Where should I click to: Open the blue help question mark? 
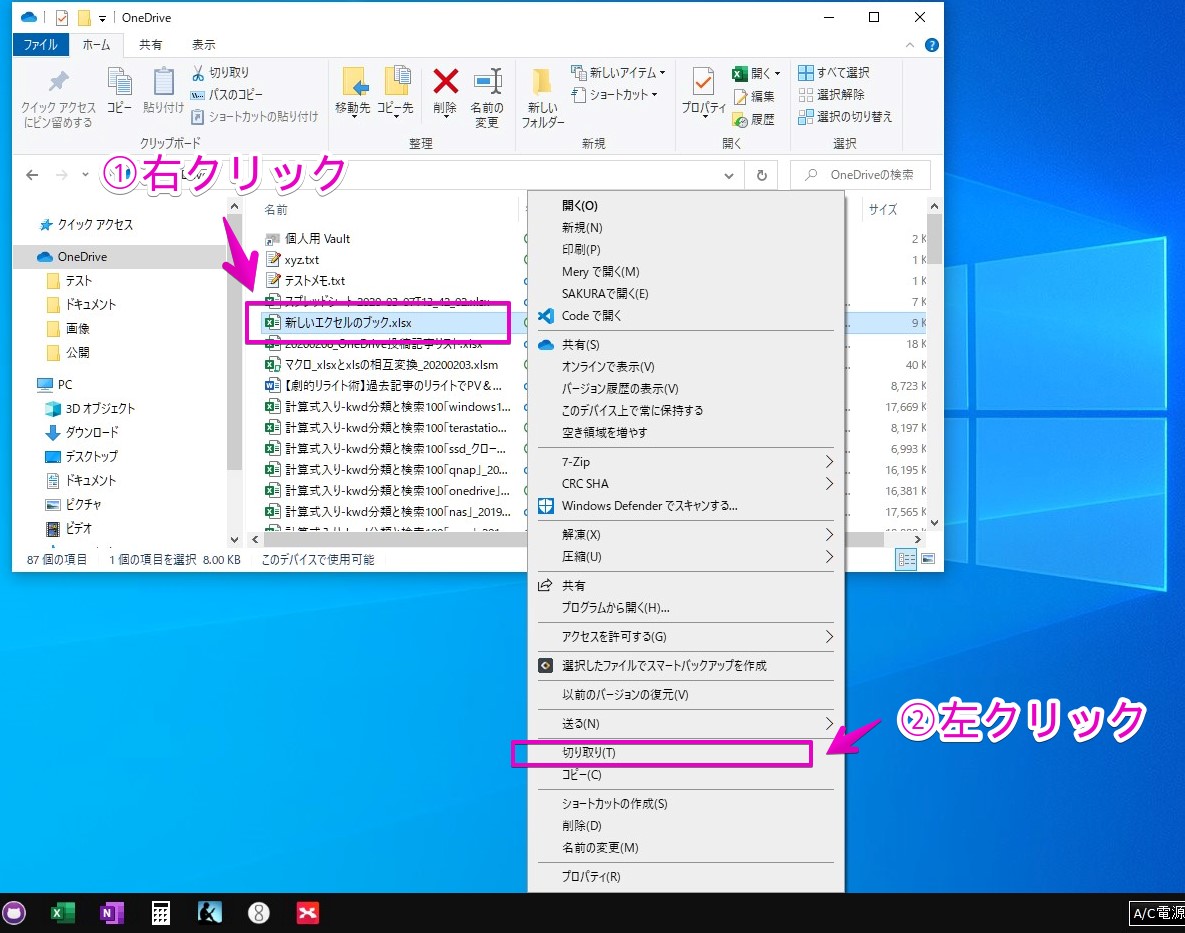click(x=932, y=45)
